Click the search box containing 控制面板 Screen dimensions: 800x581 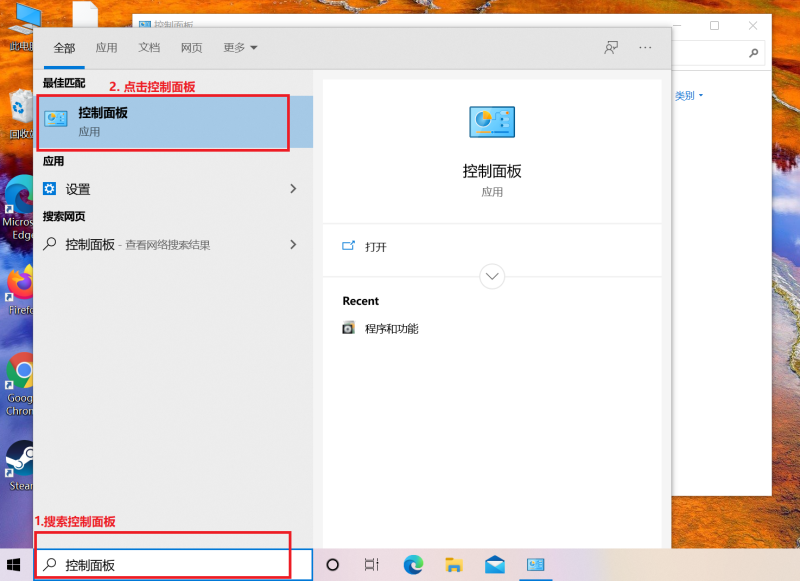pos(175,565)
